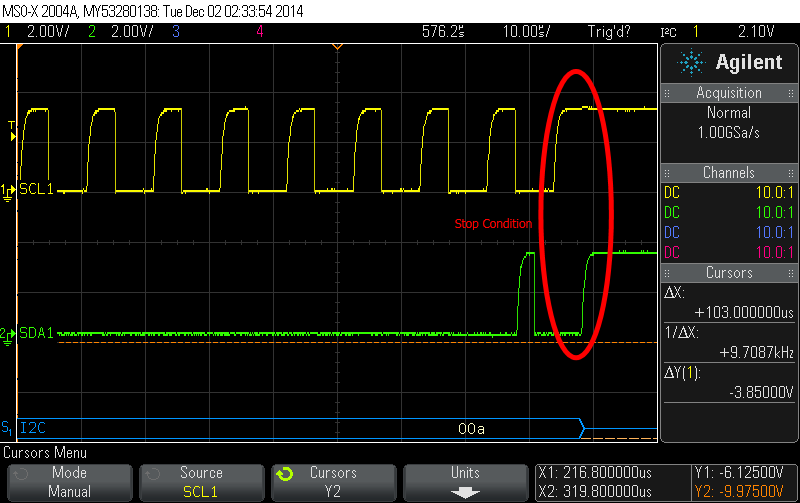This screenshot has height=503, width=800.
Task: Click the Acquisition panel right grip icon
Action: tap(791, 93)
